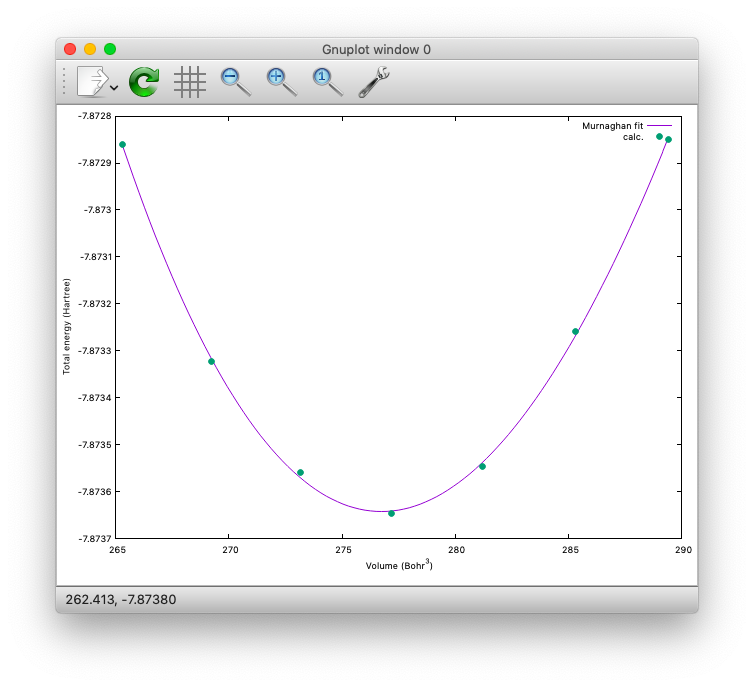The image size is (754, 687).
Task: Select the leftmost data point near volume 265
Action: pyautogui.click(x=123, y=144)
